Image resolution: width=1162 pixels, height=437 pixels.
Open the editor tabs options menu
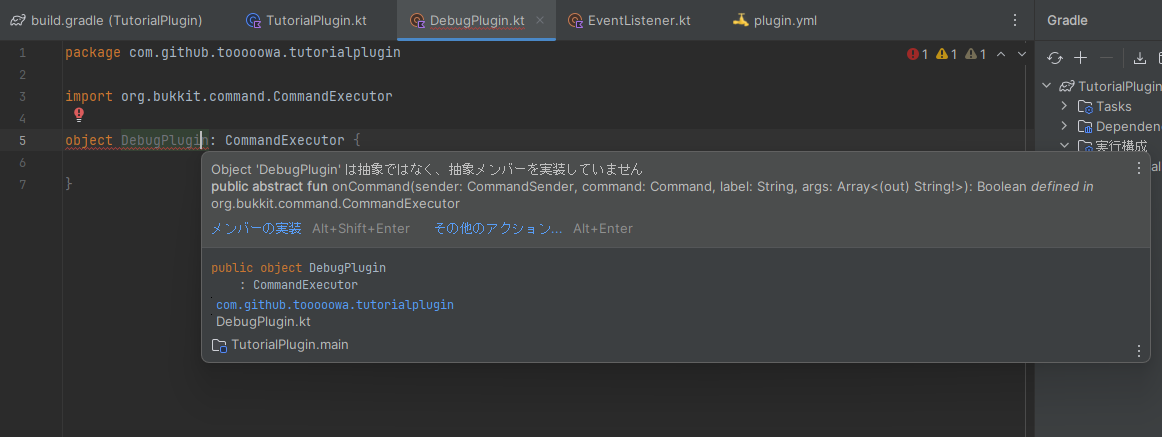pyautogui.click(x=1015, y=21)
